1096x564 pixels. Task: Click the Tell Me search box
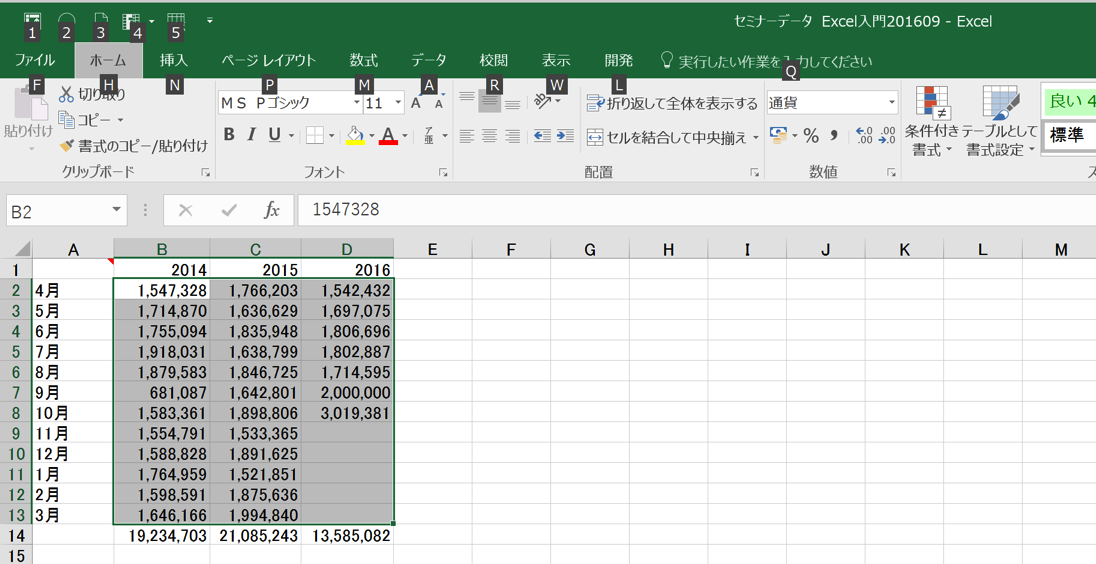point(767,62)
